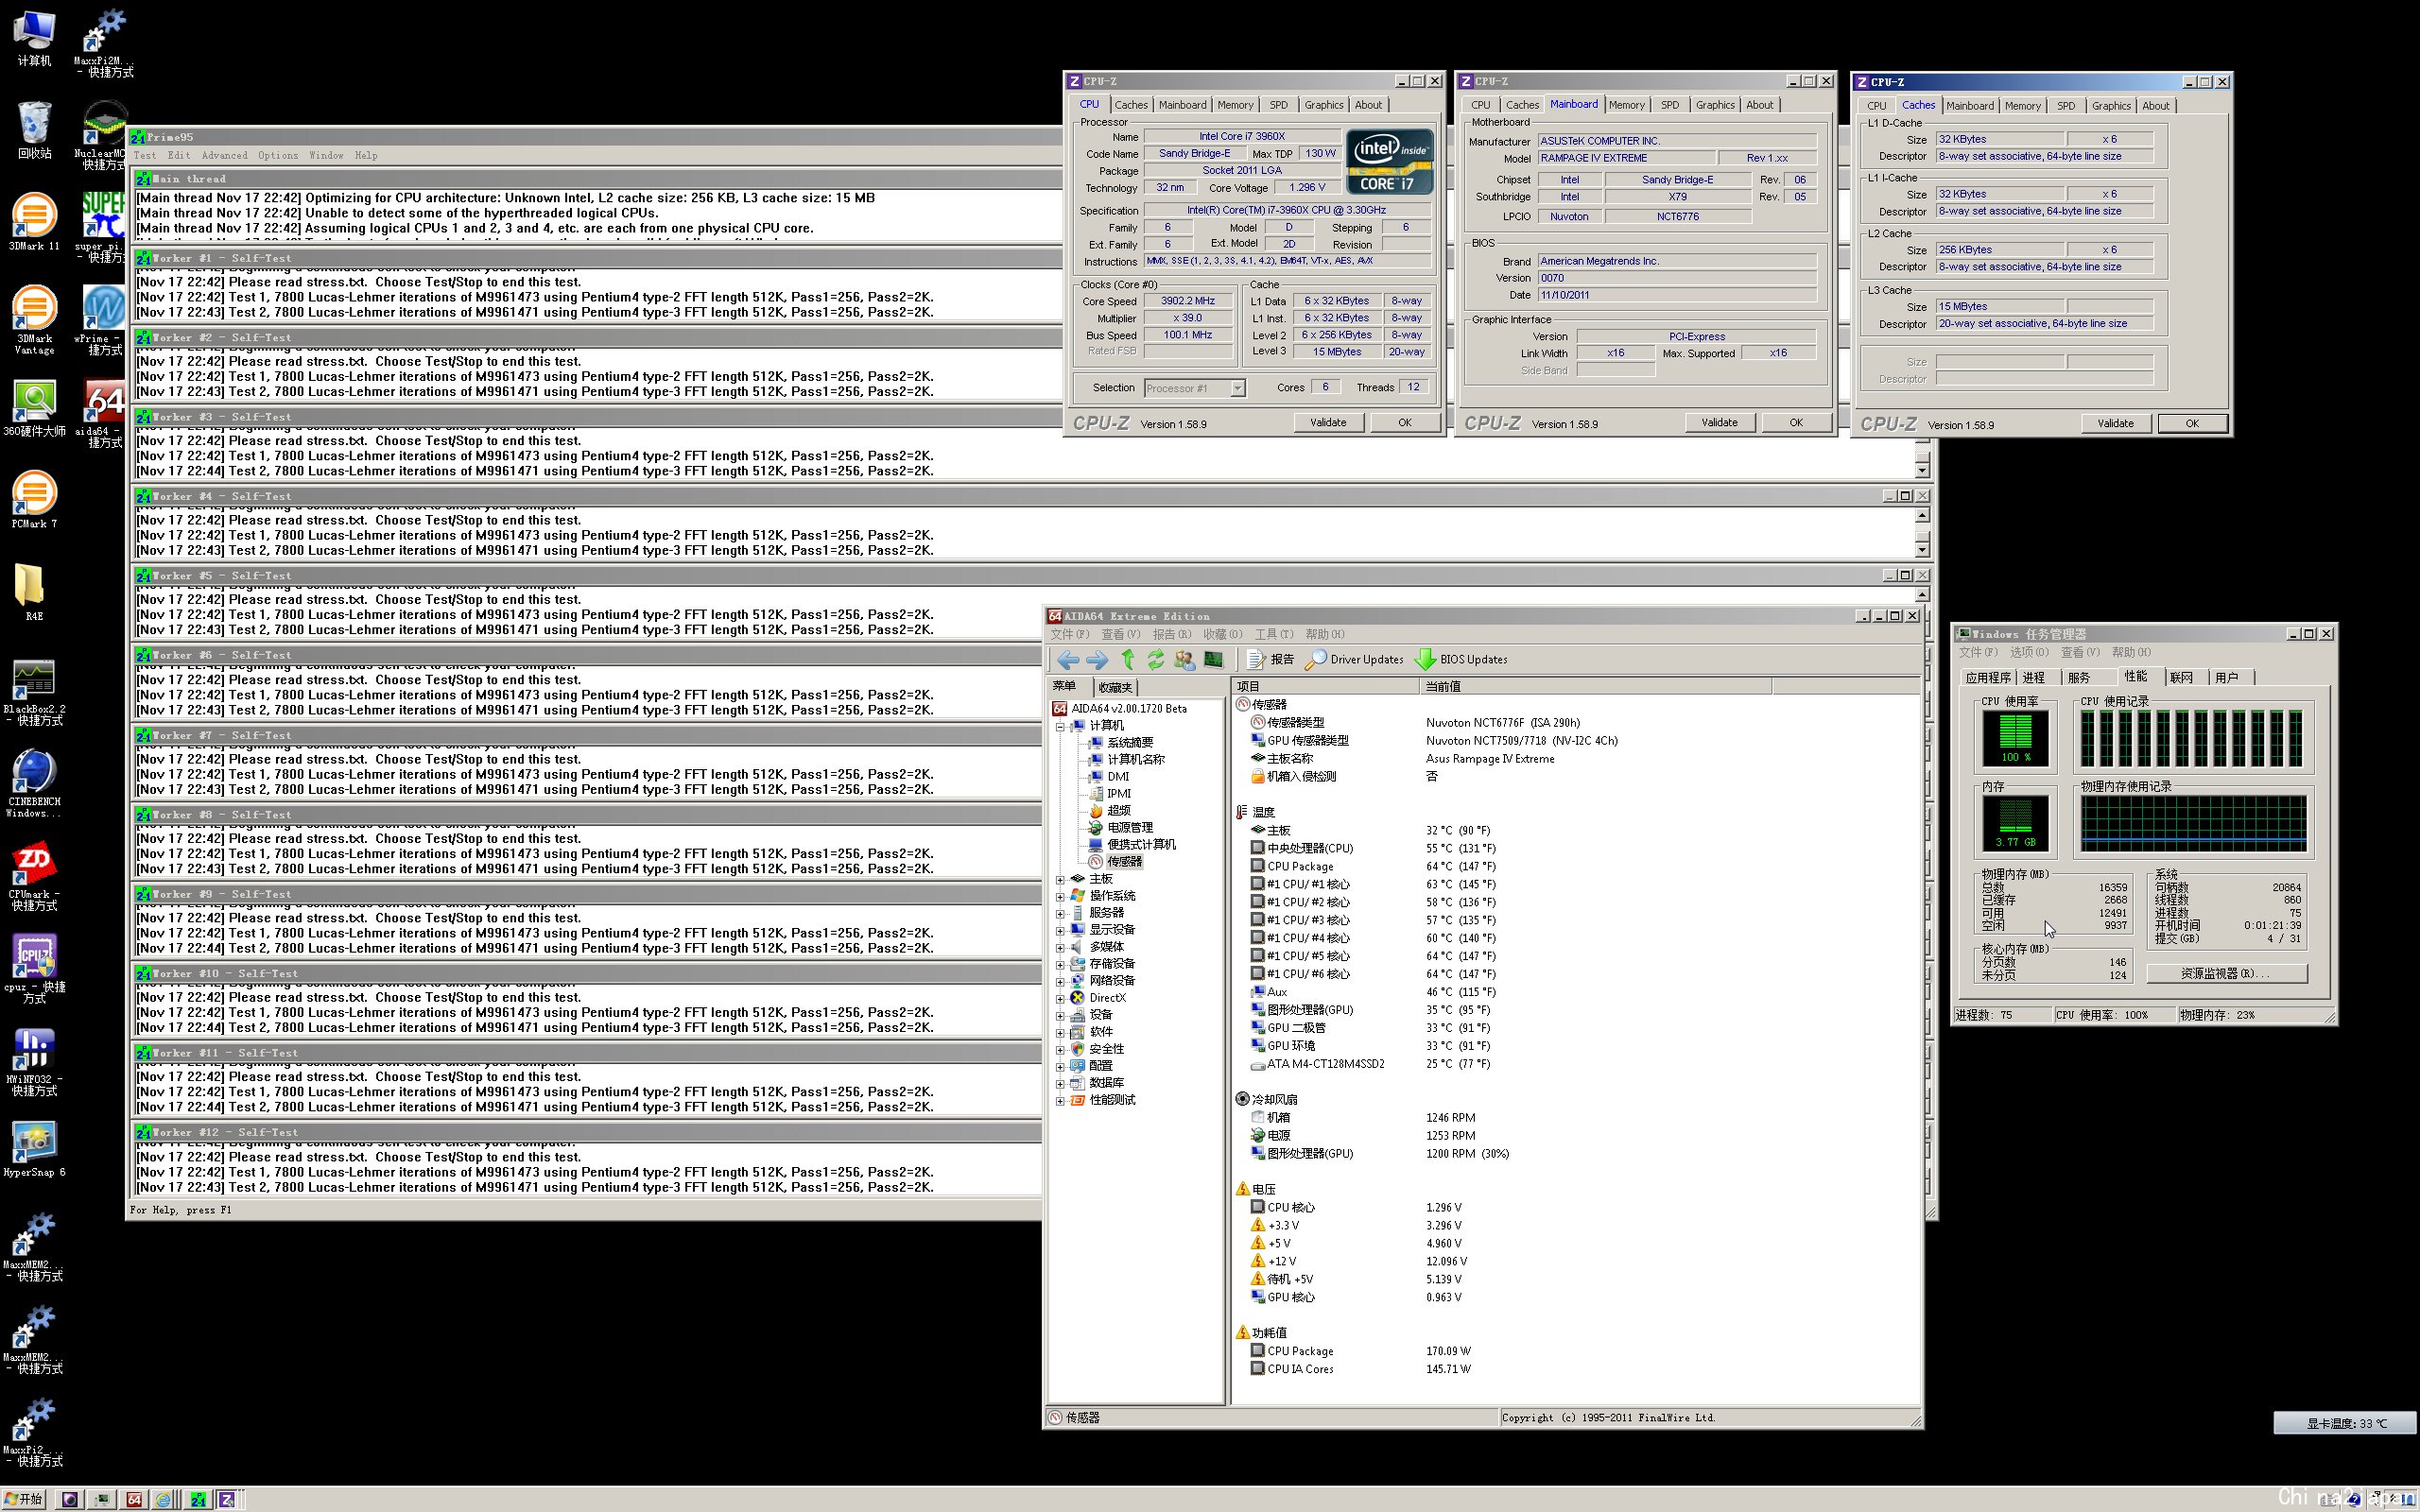2420x1512 pixels.
Task: Click AIDA64 forward arrow toolbar icon
Action: click(x=1097, y=660)
